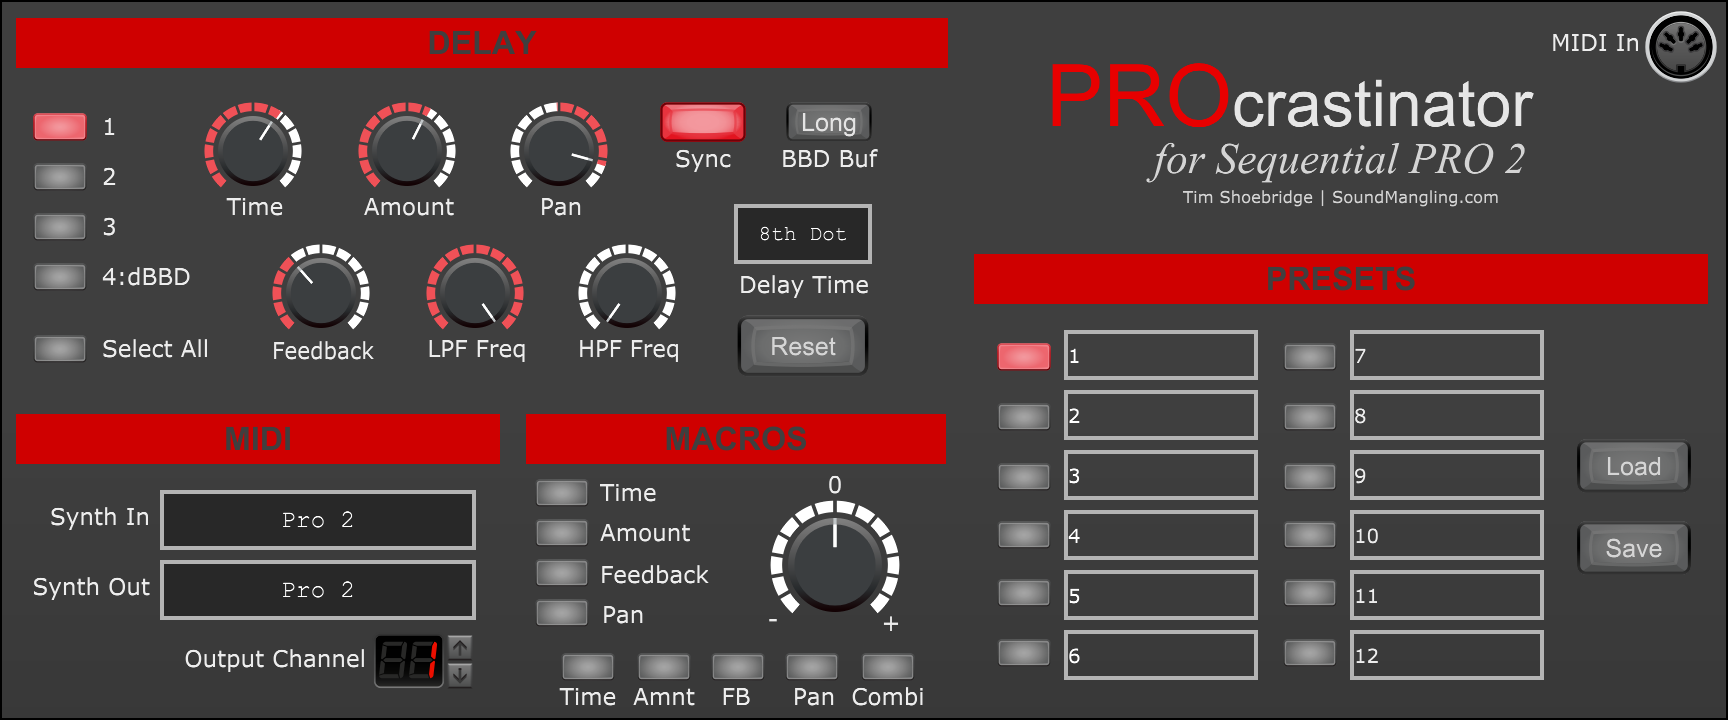Select preset slot 3 button
This screenshot has width=1728, height=720.
(1024, 476)
